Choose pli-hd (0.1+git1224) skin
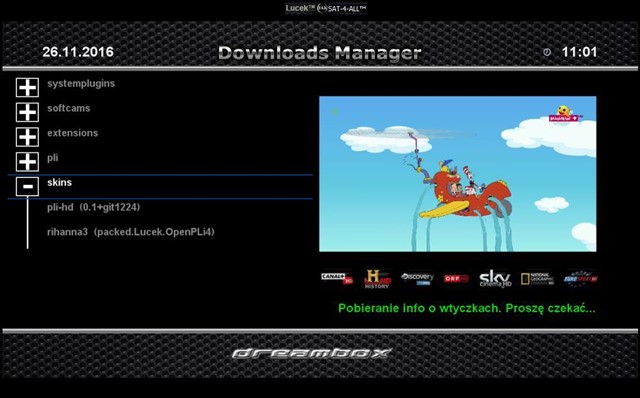Image resolution: width=640 pixels, height=398 pixels. click(x=93, y=207)
